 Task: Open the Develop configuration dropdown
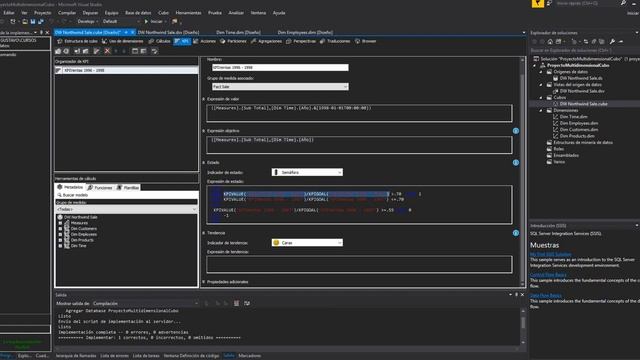[88, 21]
